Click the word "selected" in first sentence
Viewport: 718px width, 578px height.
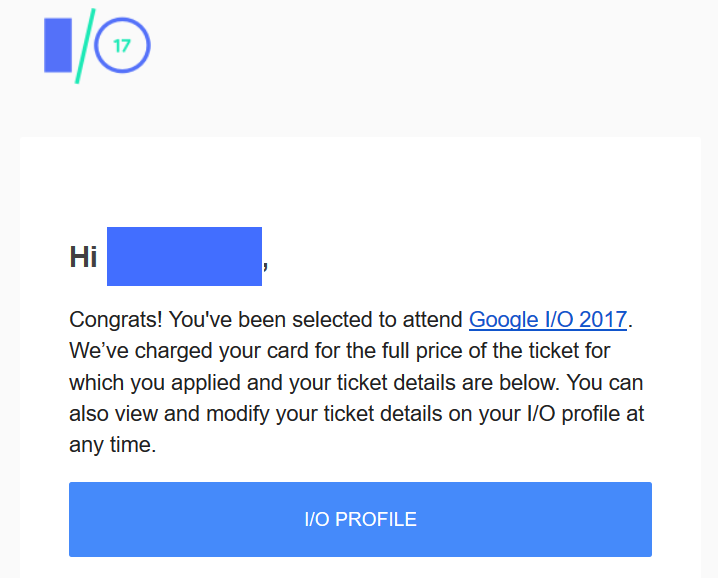(x=332, y=320)
